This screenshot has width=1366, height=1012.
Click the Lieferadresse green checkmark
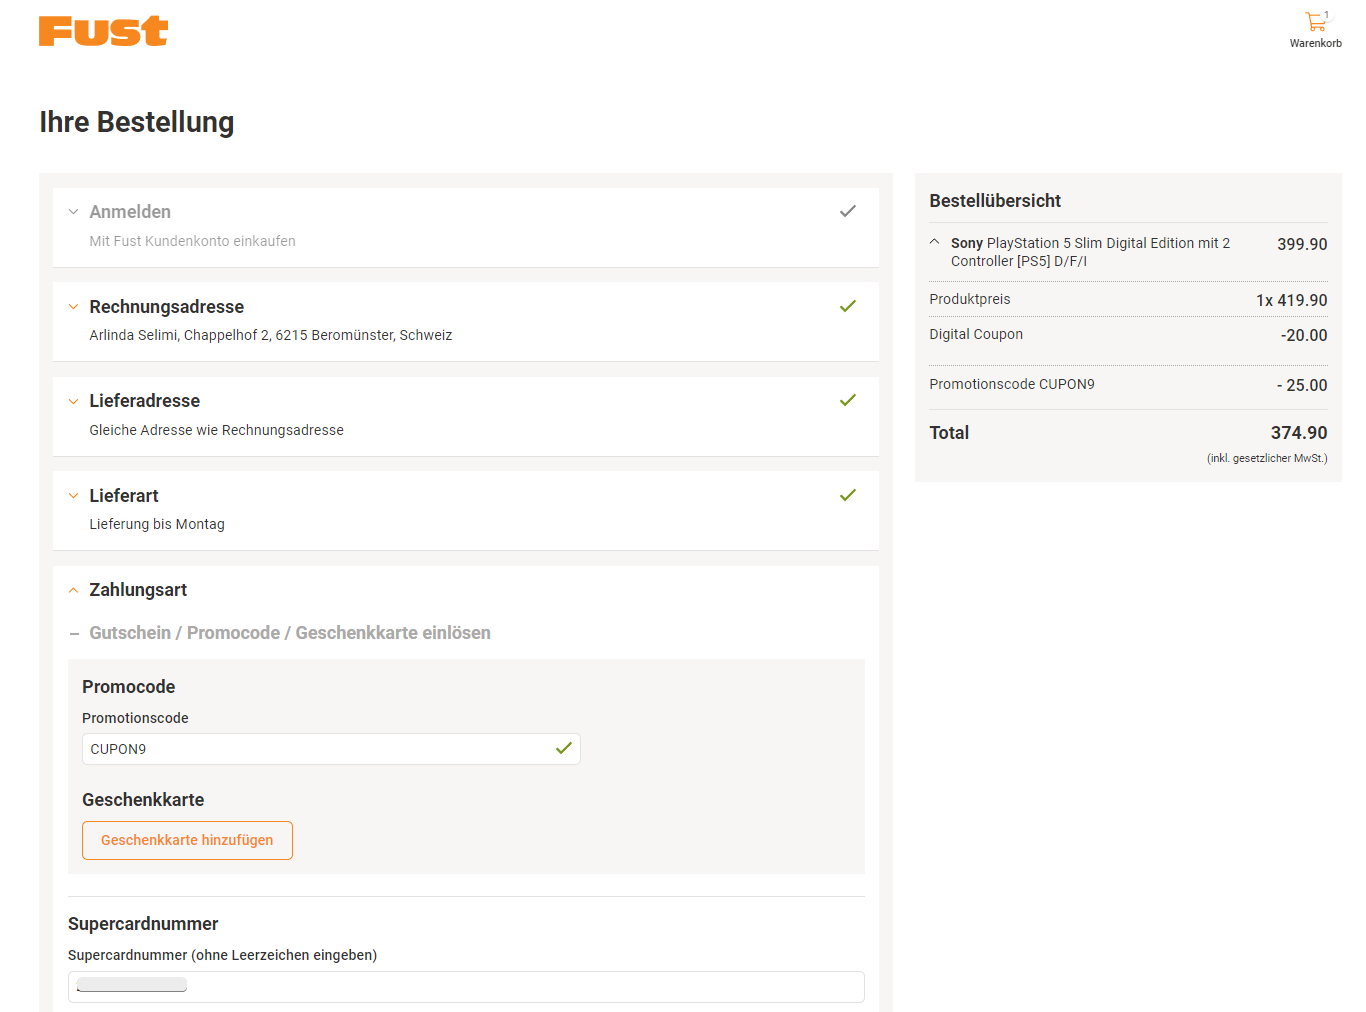(x=847, y=400)
